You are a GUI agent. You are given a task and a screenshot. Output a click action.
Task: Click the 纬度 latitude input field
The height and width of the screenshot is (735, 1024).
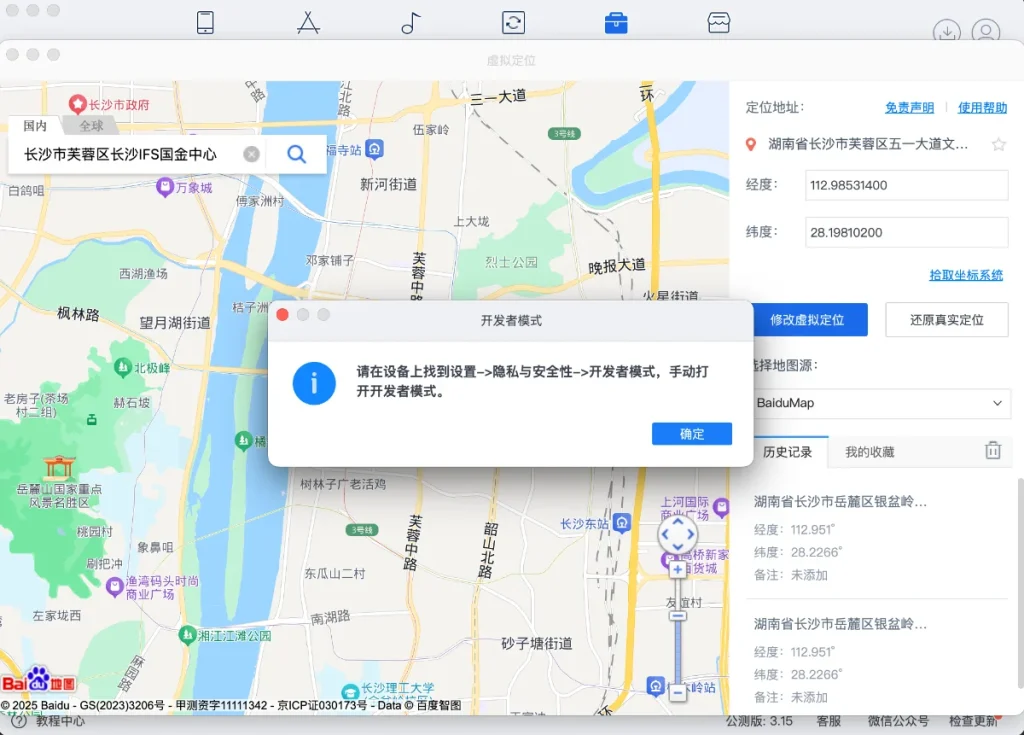pos(906,233)
